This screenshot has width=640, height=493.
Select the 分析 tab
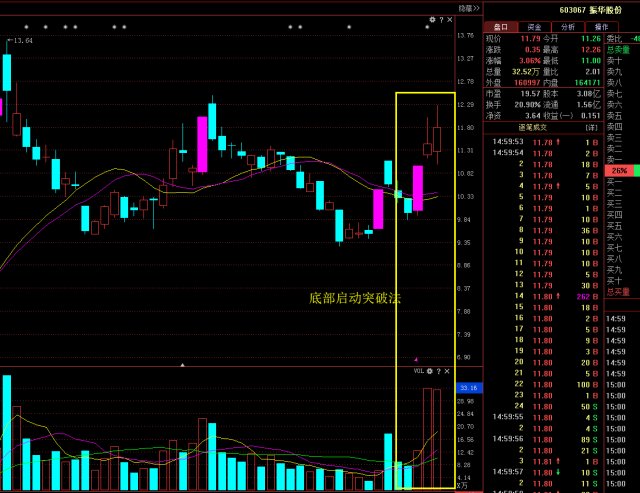pyautogui.click(x=568, y=27)
